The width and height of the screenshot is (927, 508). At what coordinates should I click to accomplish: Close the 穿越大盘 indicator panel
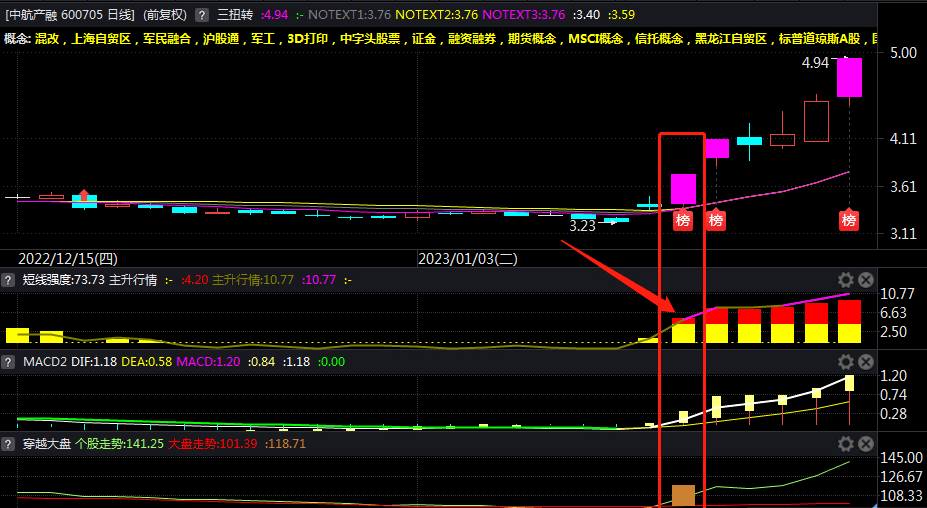click(866, 443)
